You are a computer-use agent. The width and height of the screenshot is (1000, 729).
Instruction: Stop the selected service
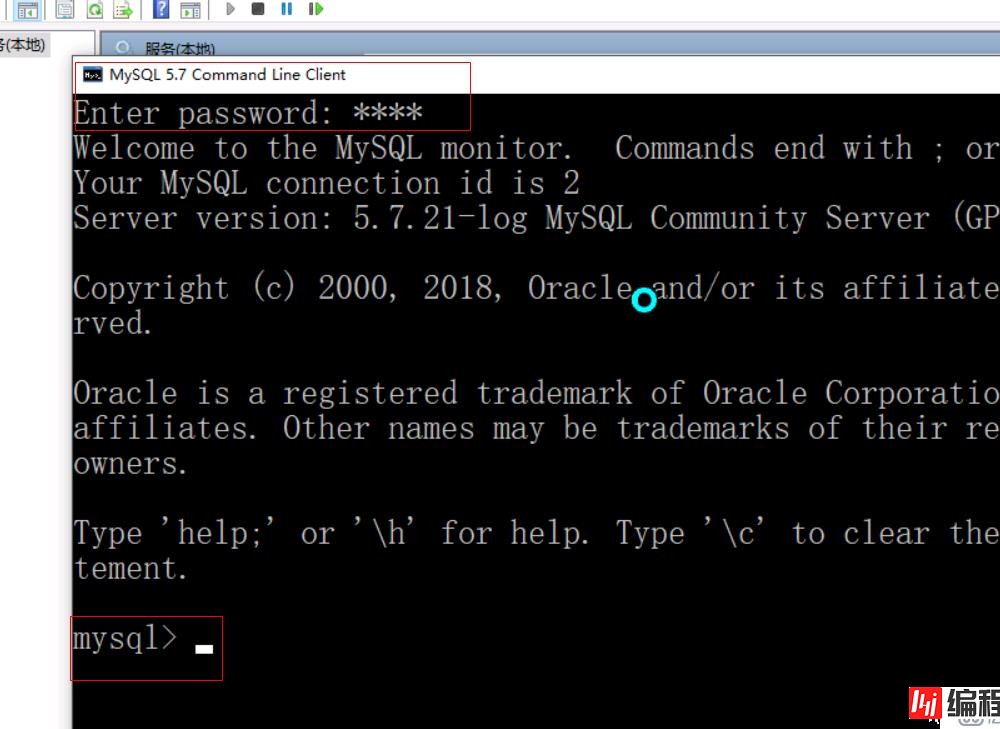tap(259, 10)
